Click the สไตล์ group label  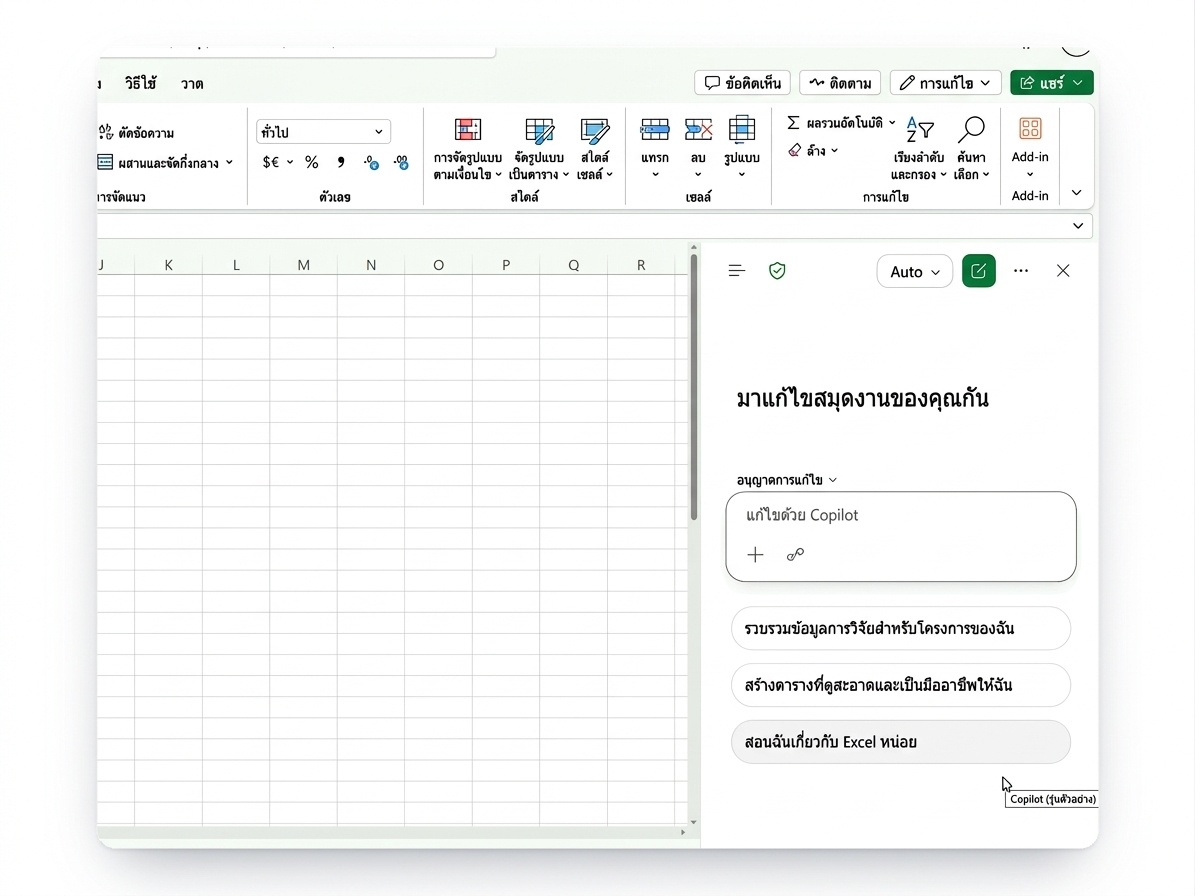(x=524, y=197)
